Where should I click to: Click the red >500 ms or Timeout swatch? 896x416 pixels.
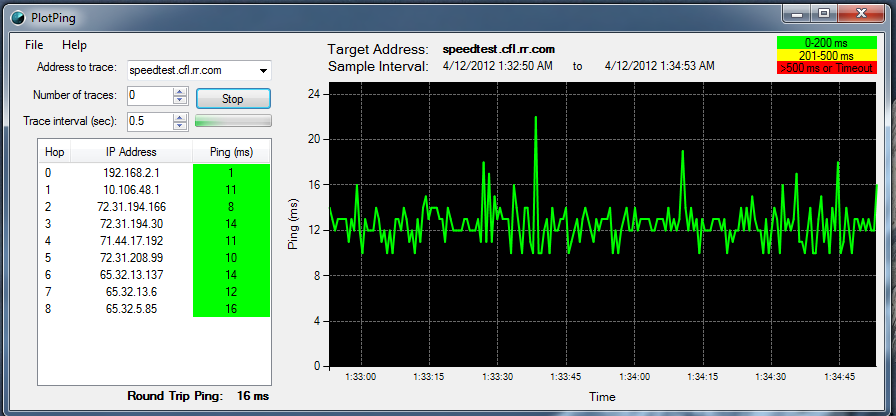pos(826,68)
